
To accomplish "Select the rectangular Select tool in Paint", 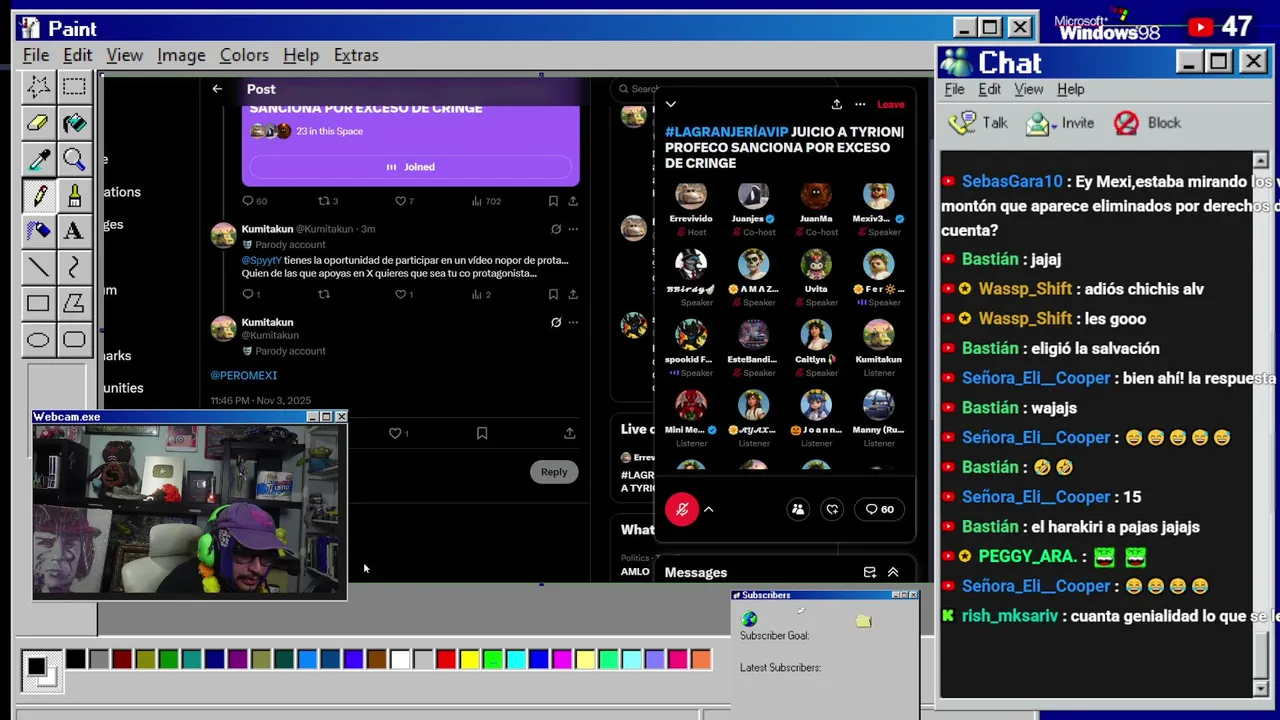I will coord(74,86).
